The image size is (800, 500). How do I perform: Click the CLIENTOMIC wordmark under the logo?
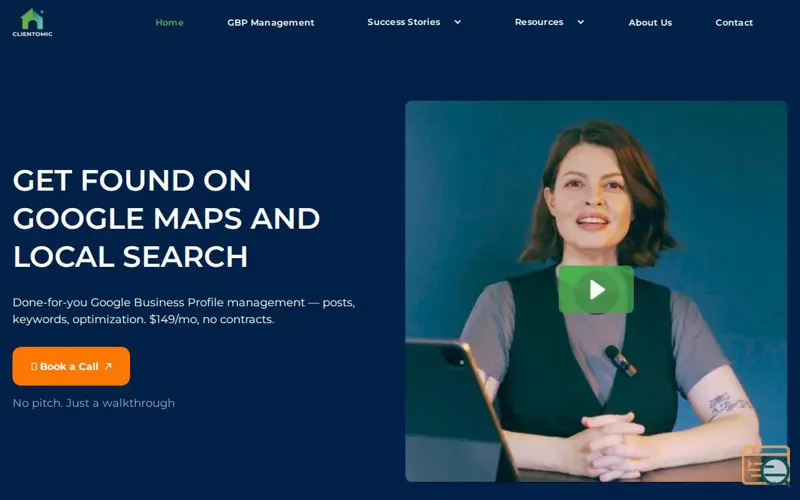pyautogui.click(x=32, y=34)
